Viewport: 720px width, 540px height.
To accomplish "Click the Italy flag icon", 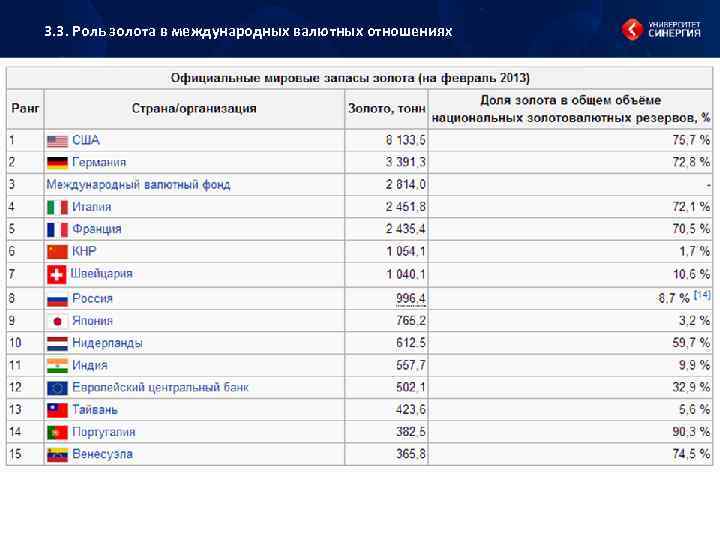I will tap(57, 208).
